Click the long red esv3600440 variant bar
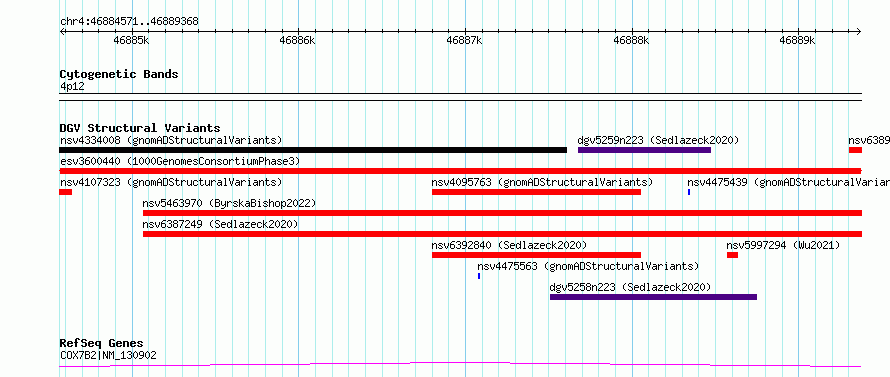This screenshot has height=377, width=890. 460,171
